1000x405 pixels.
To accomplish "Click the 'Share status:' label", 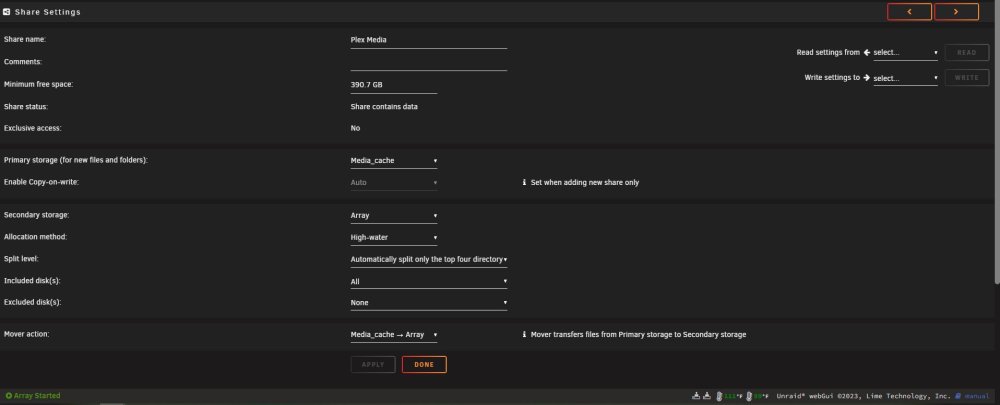I will 26,107.
